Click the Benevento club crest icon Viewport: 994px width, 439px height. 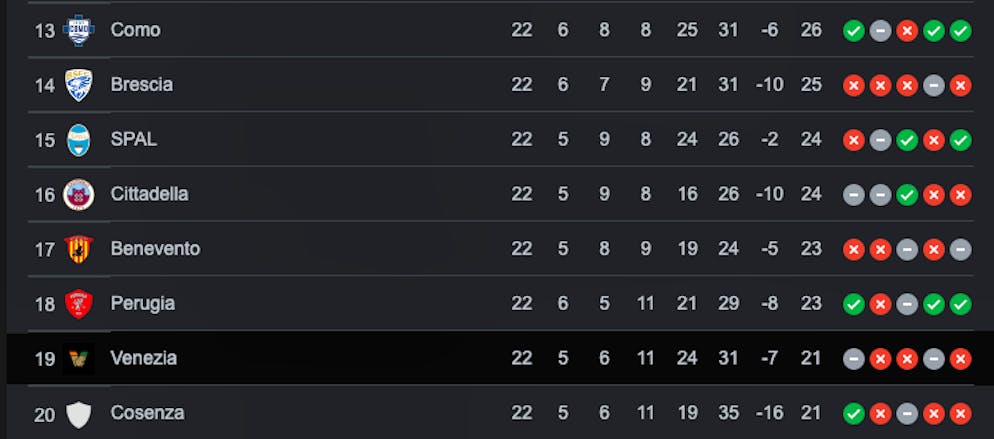78,249
